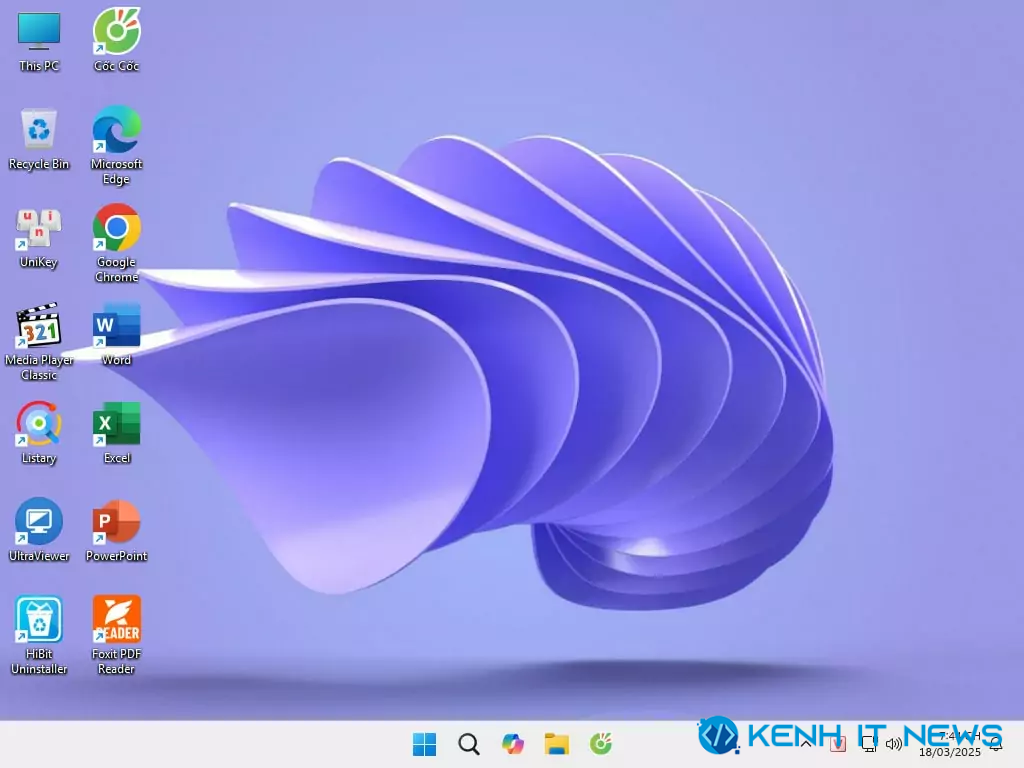
Task: Open the notification bell icon
Action: point(995,744)
